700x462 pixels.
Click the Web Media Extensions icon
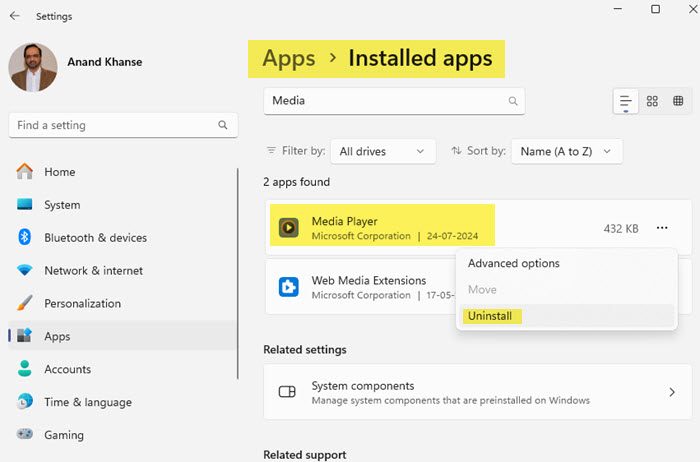(289, 287)
